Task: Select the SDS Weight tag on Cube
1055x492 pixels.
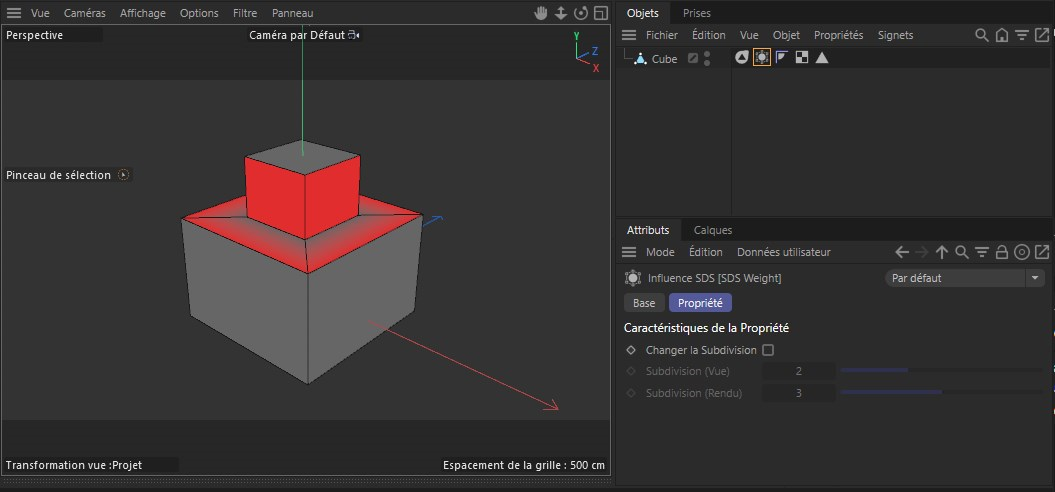Action: coord(761,58)
